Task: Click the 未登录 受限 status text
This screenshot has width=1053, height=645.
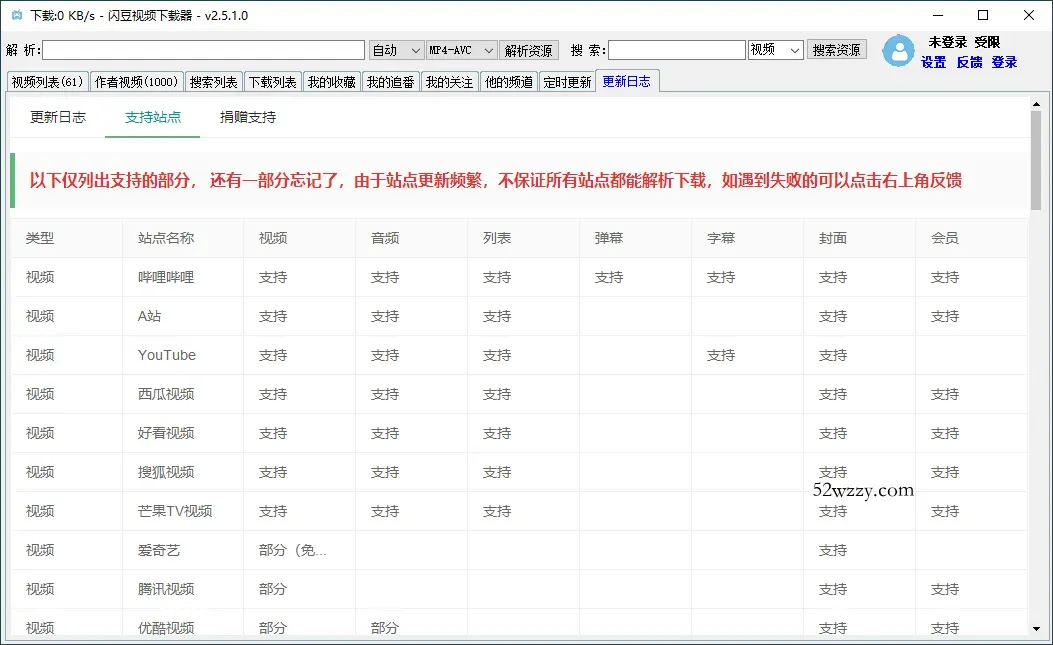Action: coord(964,42)
